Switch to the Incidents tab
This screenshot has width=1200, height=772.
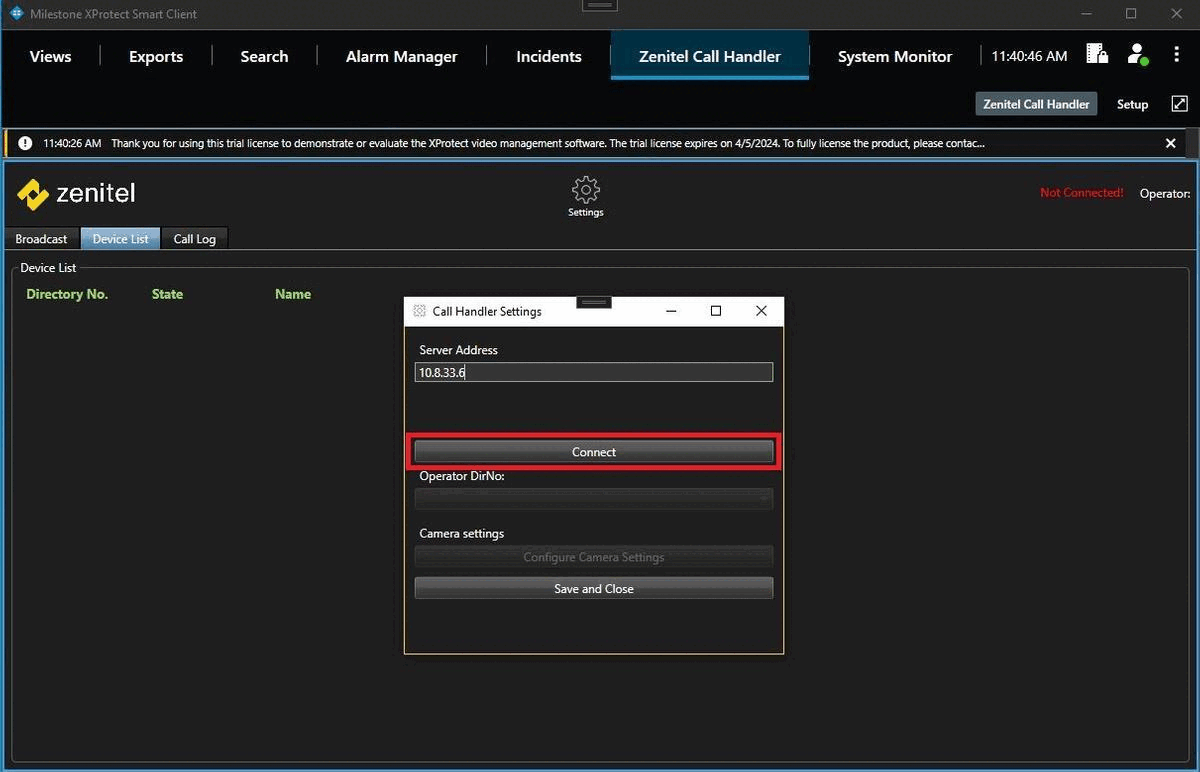(x=548, y=57)
